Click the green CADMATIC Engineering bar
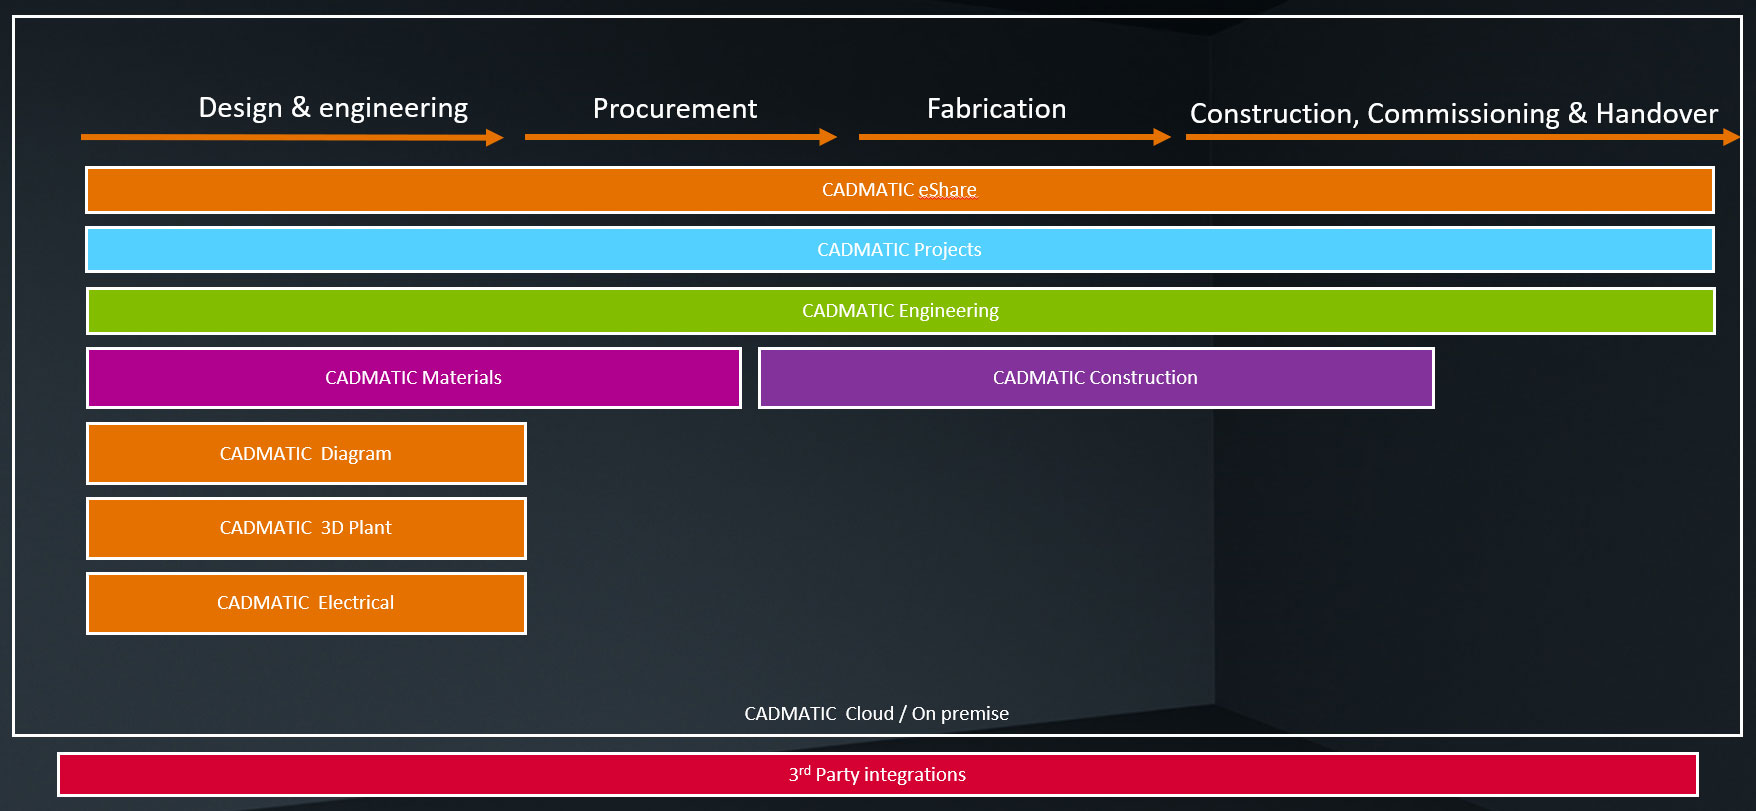Viewport: 1756px width, 811px height. point(900,311)
